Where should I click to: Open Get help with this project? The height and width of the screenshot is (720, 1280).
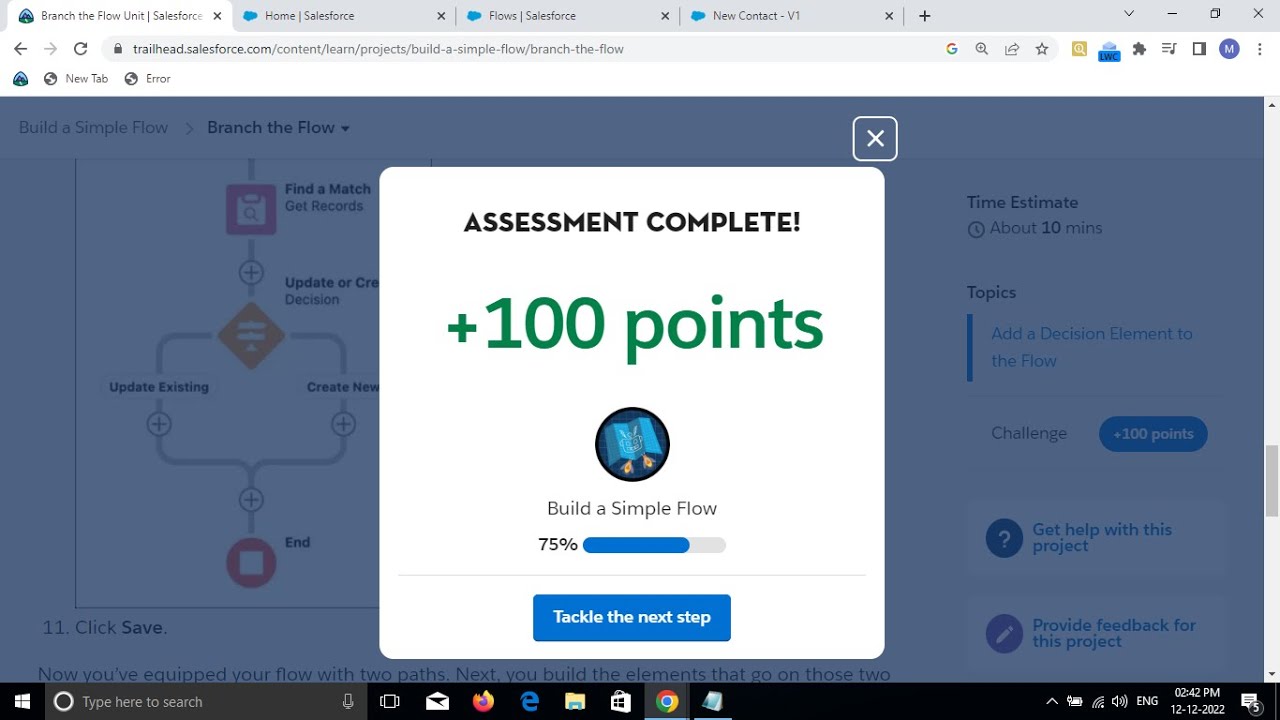1102,538
